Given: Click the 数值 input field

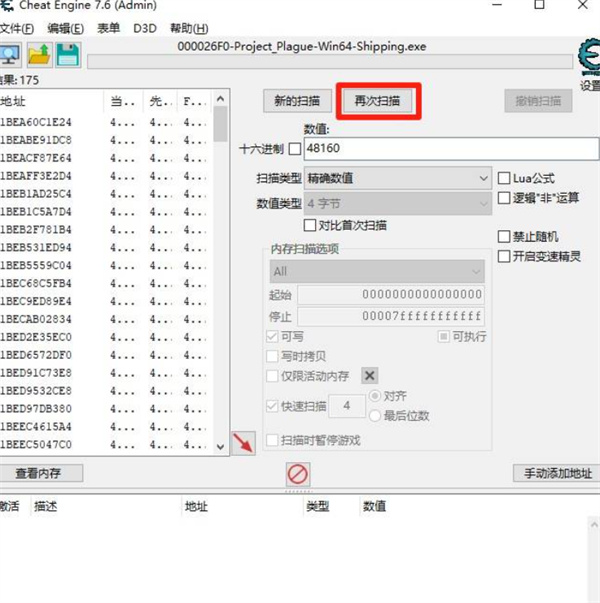Looking at the screenshot, I should (450, 149).
